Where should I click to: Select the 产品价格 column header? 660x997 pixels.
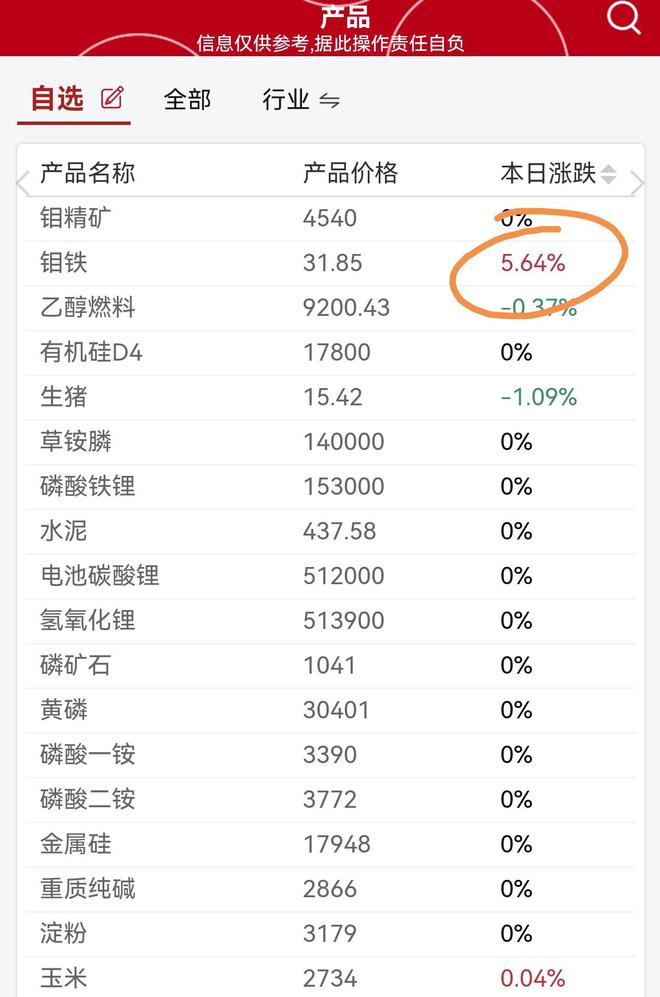350,173
